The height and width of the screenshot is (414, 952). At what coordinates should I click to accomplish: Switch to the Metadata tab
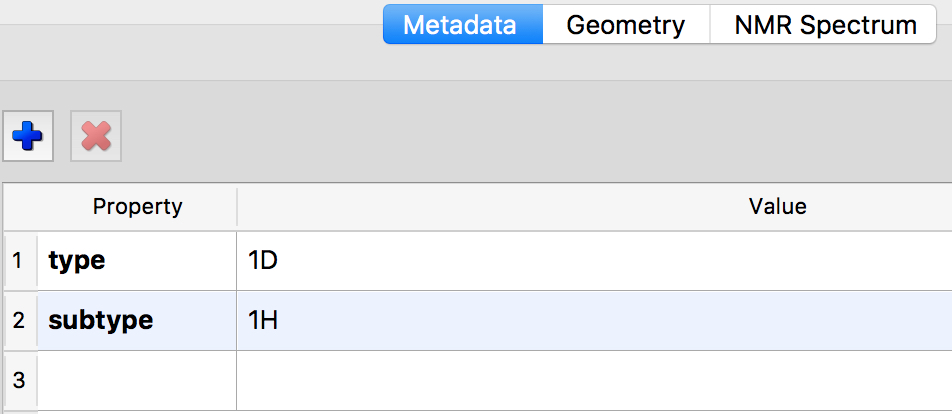[x=461, y=25]
